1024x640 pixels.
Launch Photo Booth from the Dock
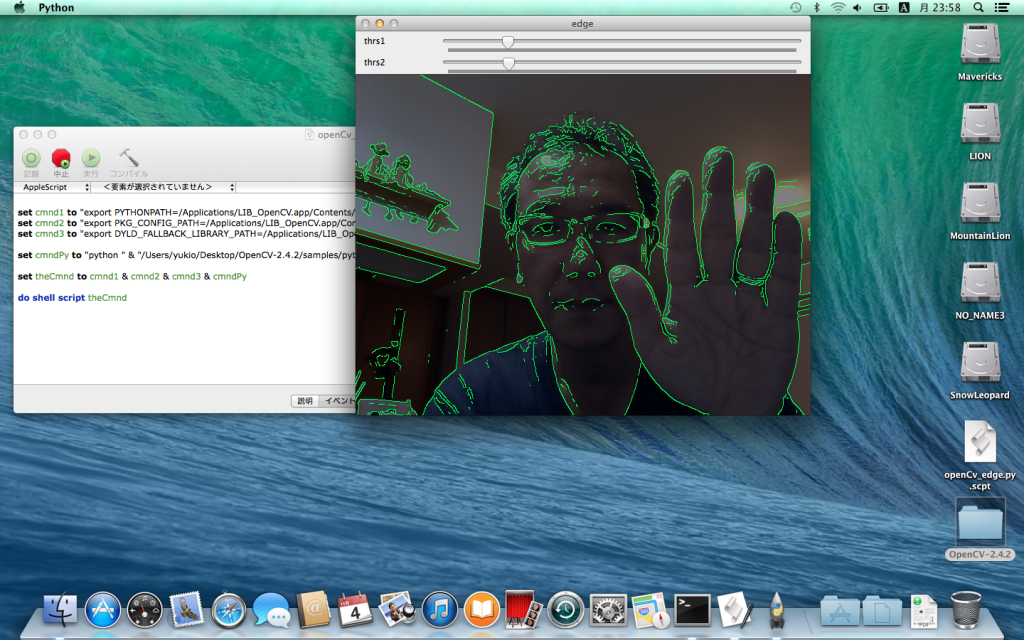pyautogui.click(x=523, y=610)
